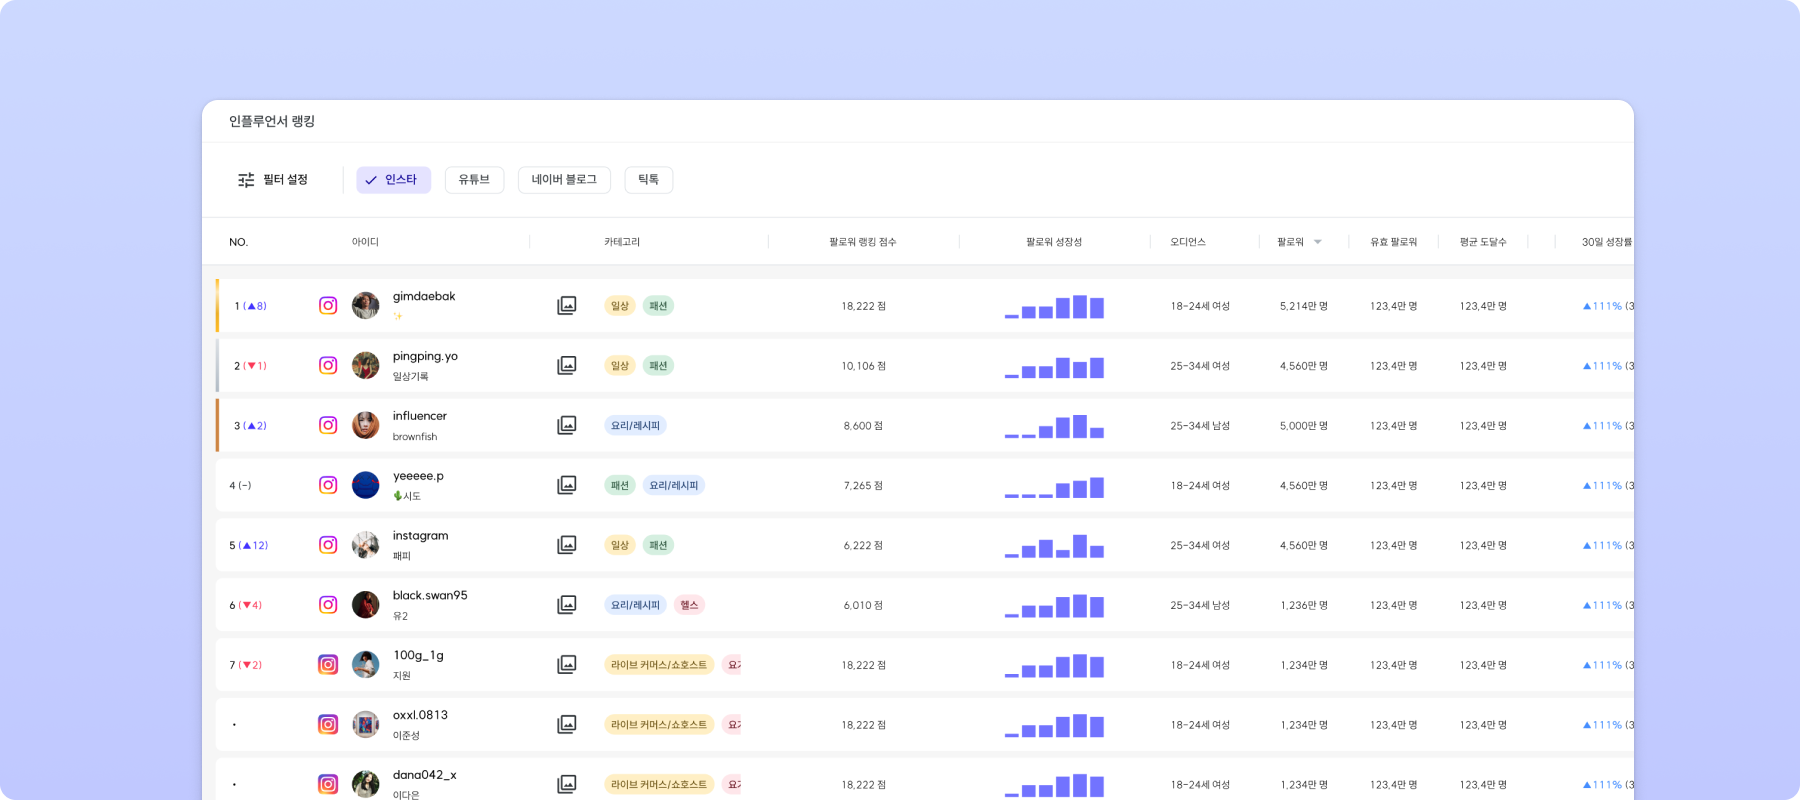1800x800 pixels.
Task: Click the pingping.yo profile avatar
Action: point(366,365)
